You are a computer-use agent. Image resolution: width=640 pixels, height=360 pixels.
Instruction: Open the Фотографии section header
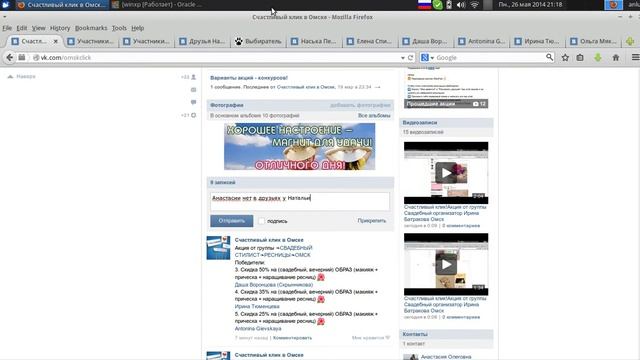coord(227,105)
